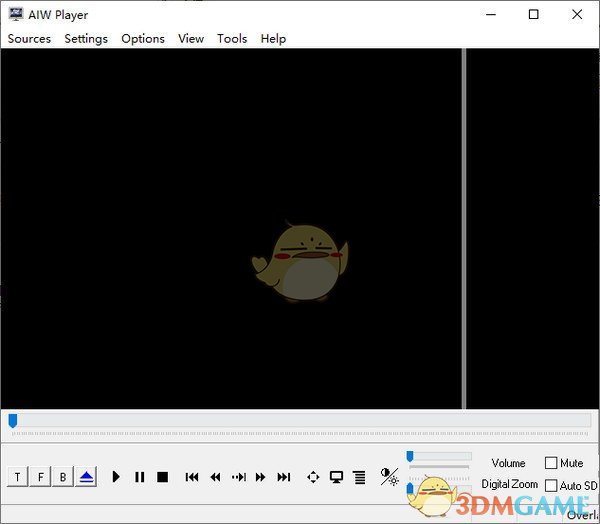Click the Volume slider track

pos(440,457)
